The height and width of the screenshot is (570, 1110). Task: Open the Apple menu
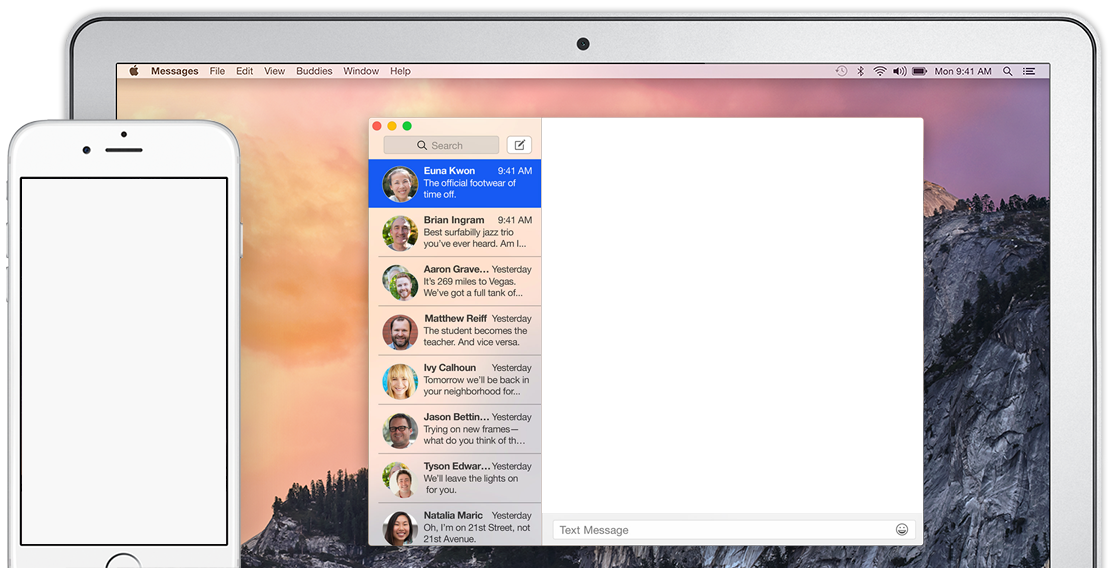click(x=134, y=71)
